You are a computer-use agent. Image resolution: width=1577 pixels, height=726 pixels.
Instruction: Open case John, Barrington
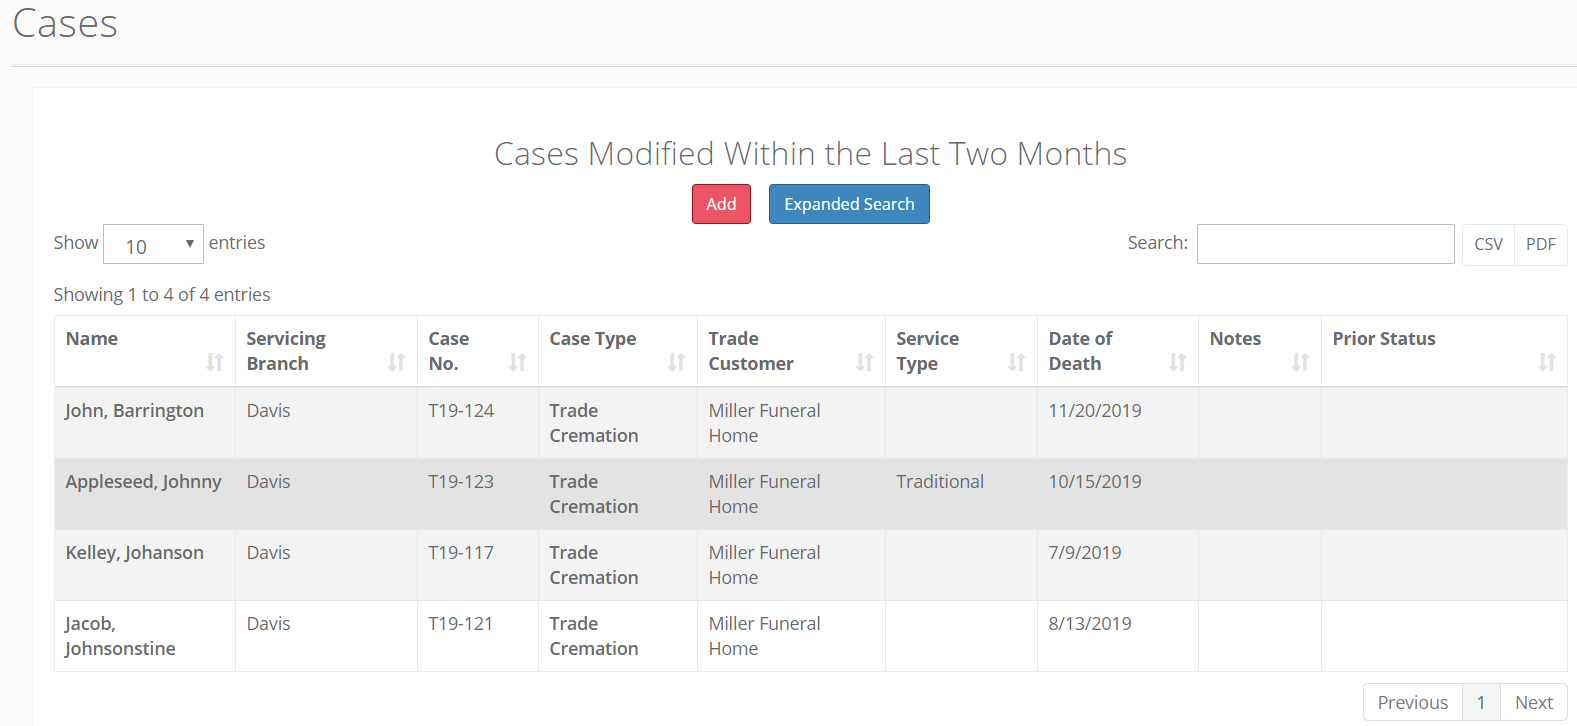pyautogui.click(x=134, y=410)
